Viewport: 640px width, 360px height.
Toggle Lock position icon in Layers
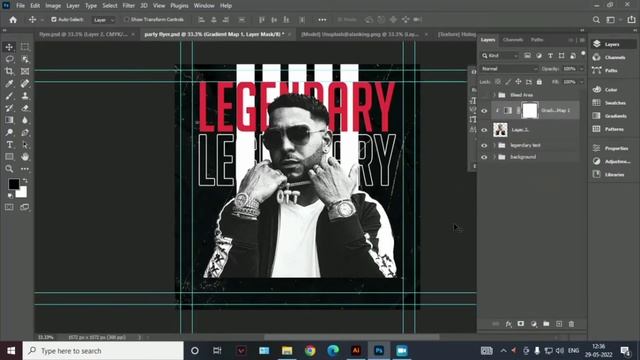(x=518, y=82)
